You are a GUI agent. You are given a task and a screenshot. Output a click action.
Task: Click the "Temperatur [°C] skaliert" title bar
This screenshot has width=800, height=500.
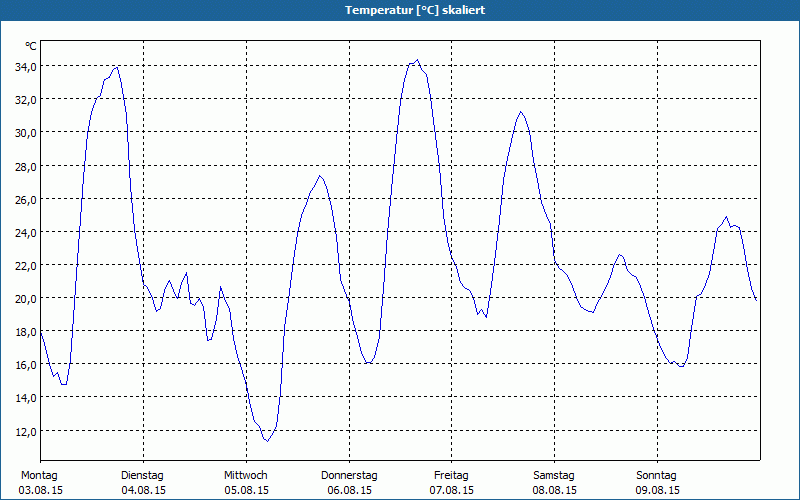pyautogui.click(x=400, y=10)
